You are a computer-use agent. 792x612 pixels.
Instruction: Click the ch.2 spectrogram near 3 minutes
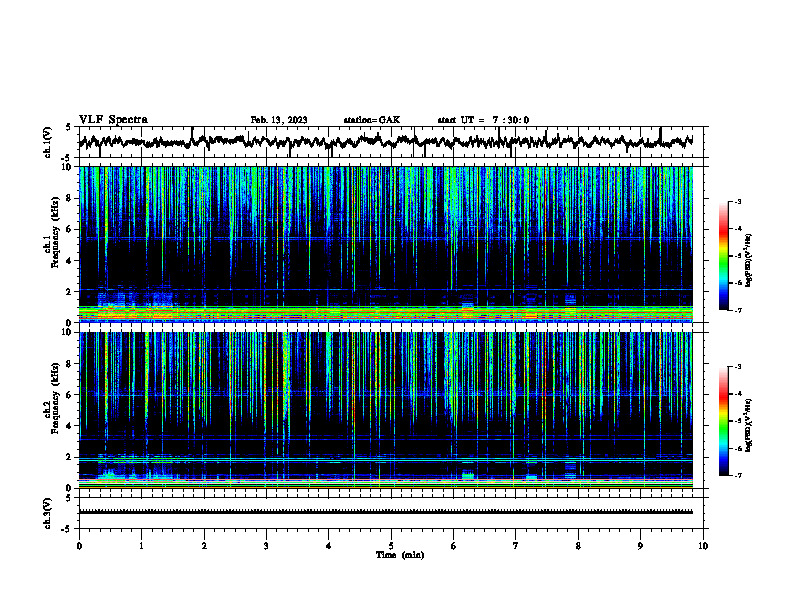[x=266, y=410]
